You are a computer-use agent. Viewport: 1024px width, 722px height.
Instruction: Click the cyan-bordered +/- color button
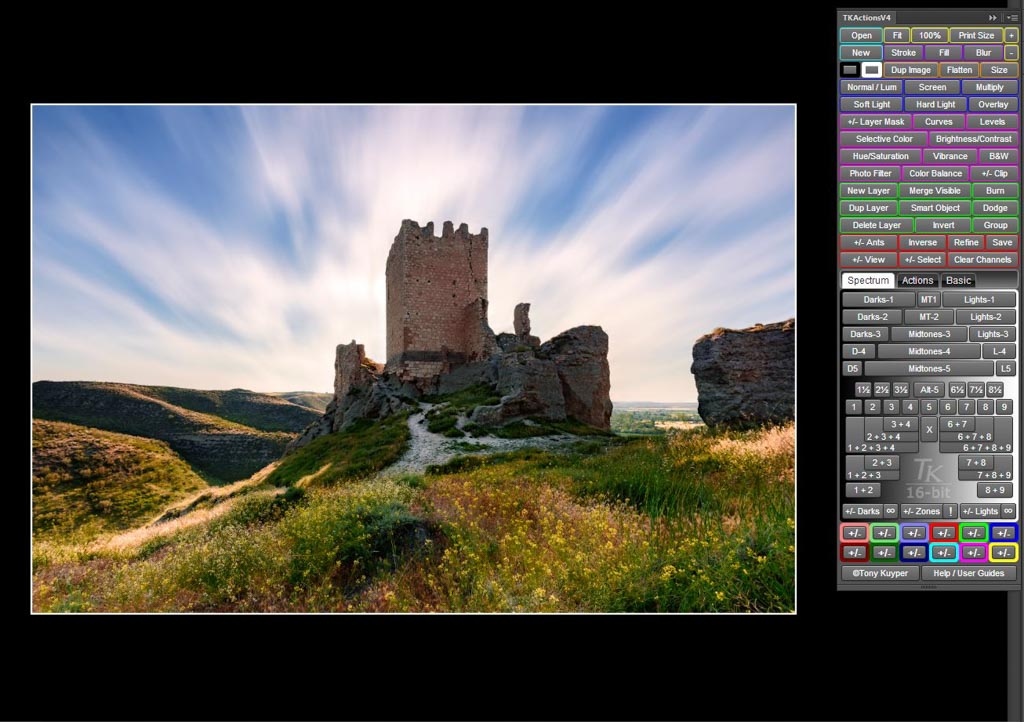tap(944, 552)
